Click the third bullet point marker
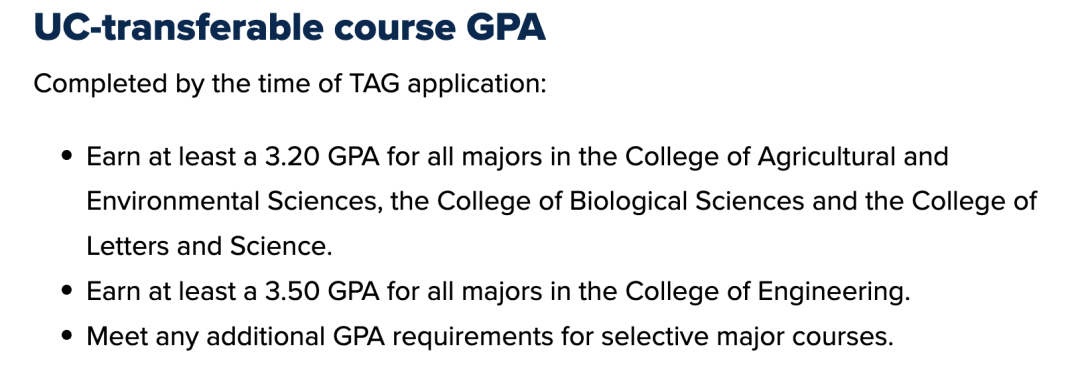 coord(66,337)
